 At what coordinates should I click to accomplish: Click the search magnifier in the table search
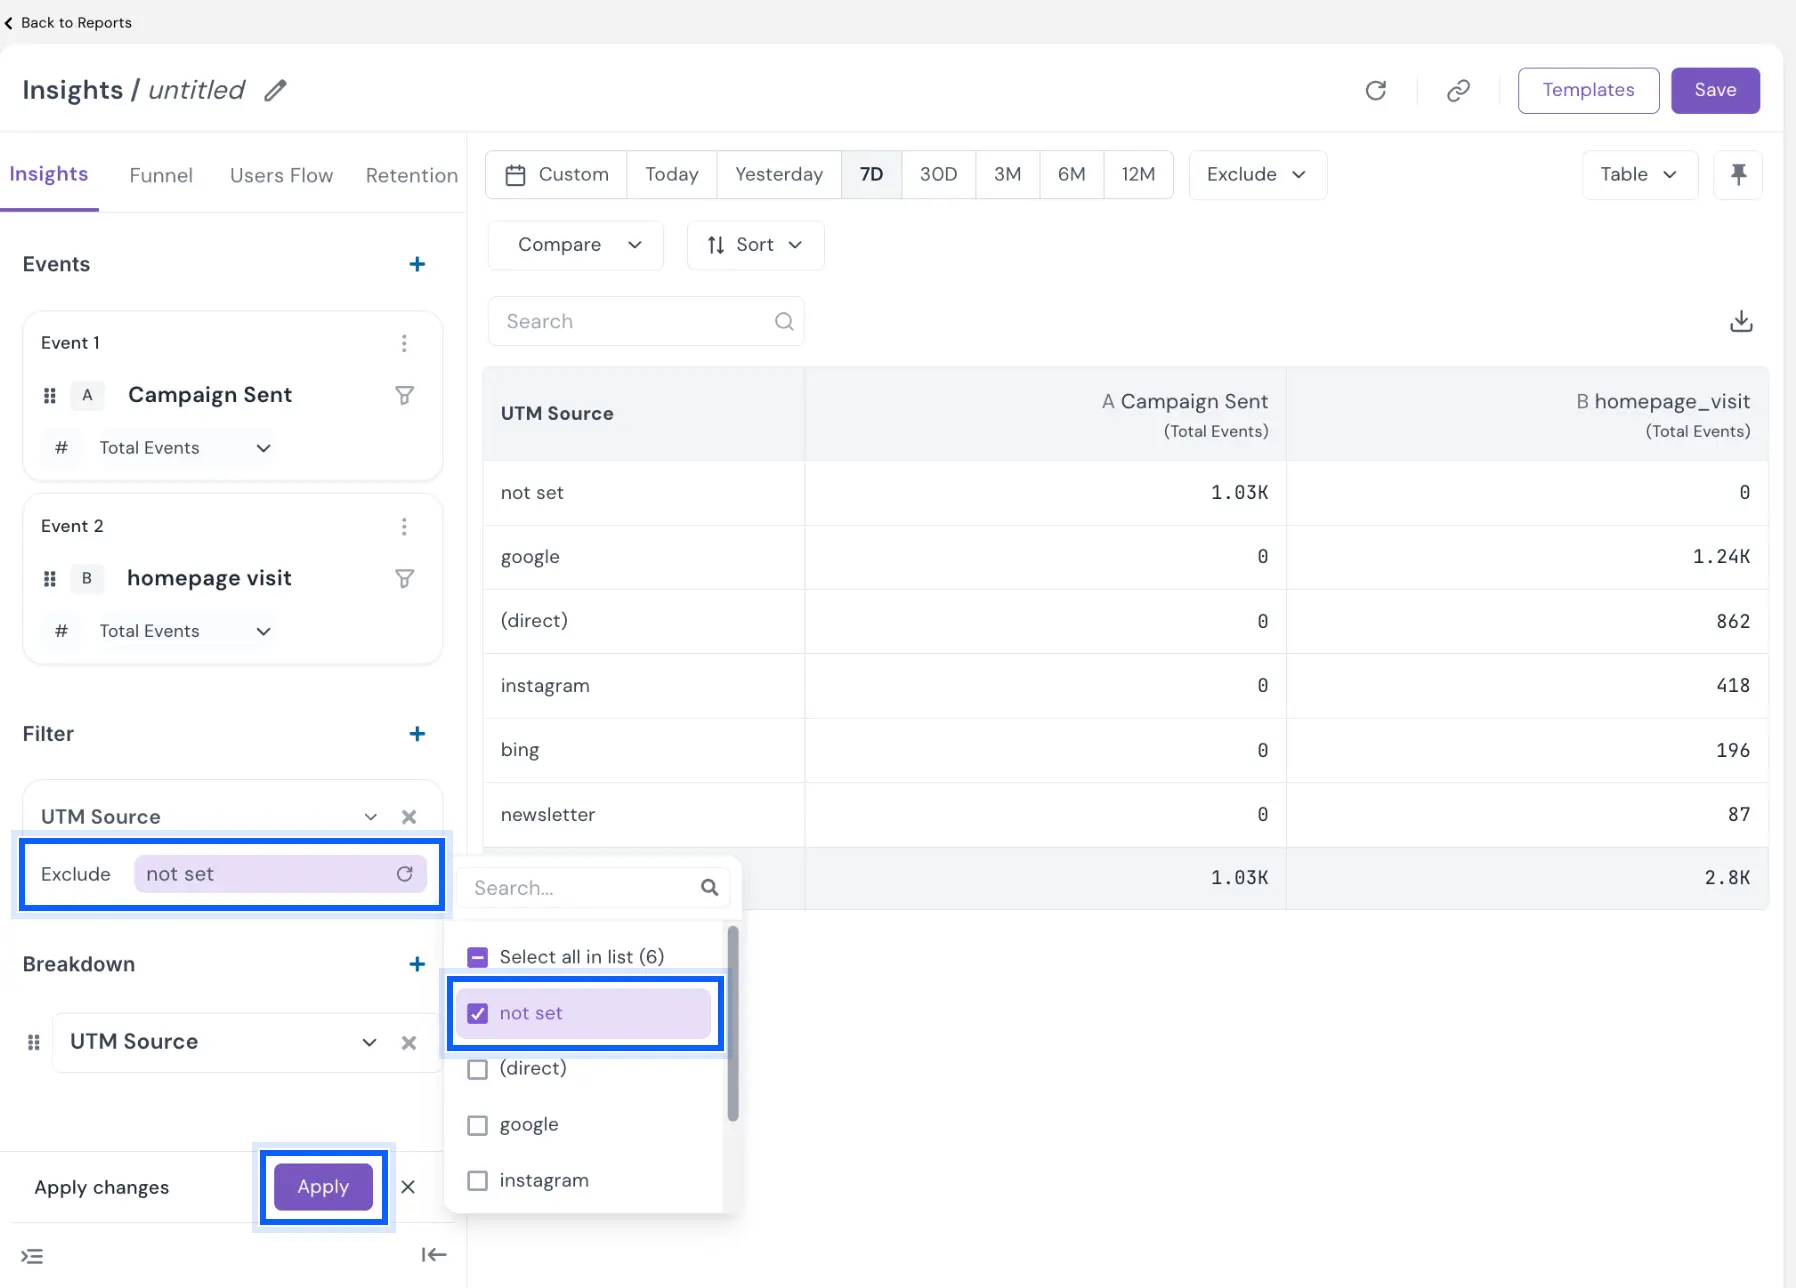(x=784, y=321)
